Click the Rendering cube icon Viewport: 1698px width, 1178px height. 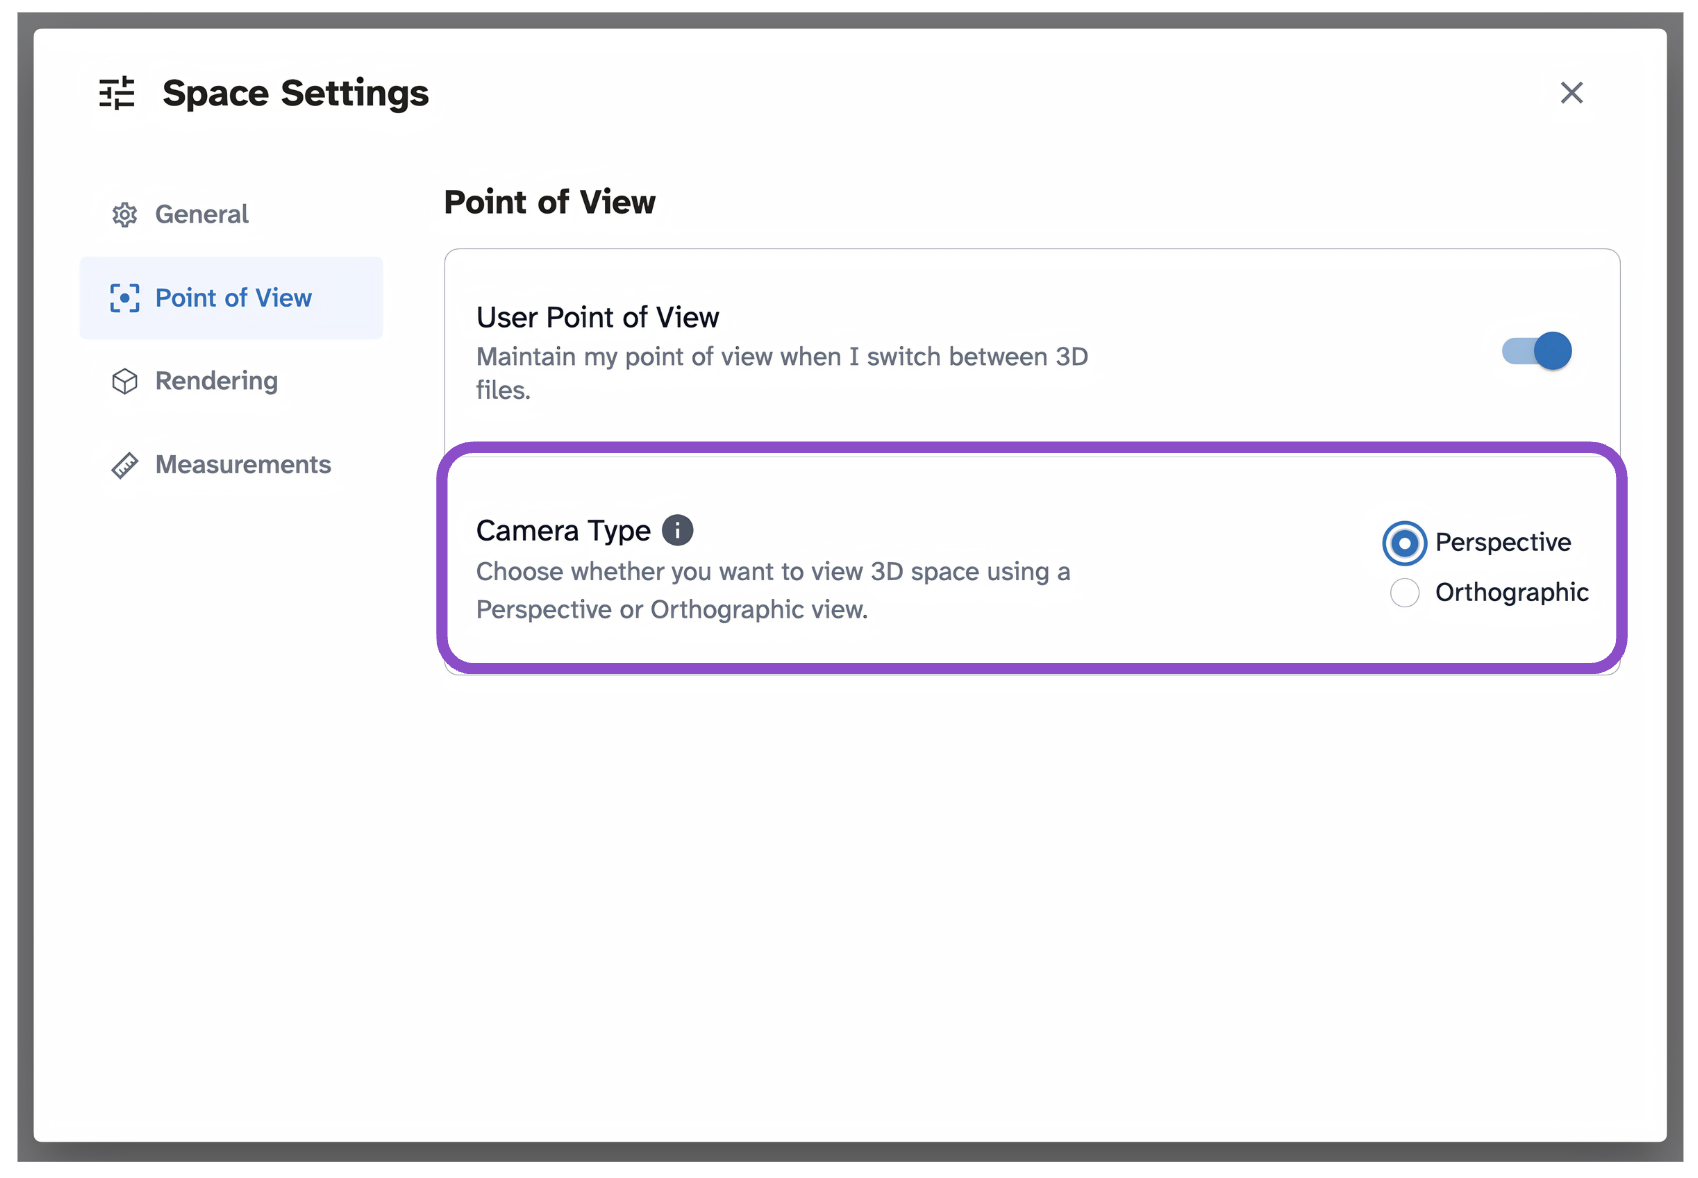124,382
